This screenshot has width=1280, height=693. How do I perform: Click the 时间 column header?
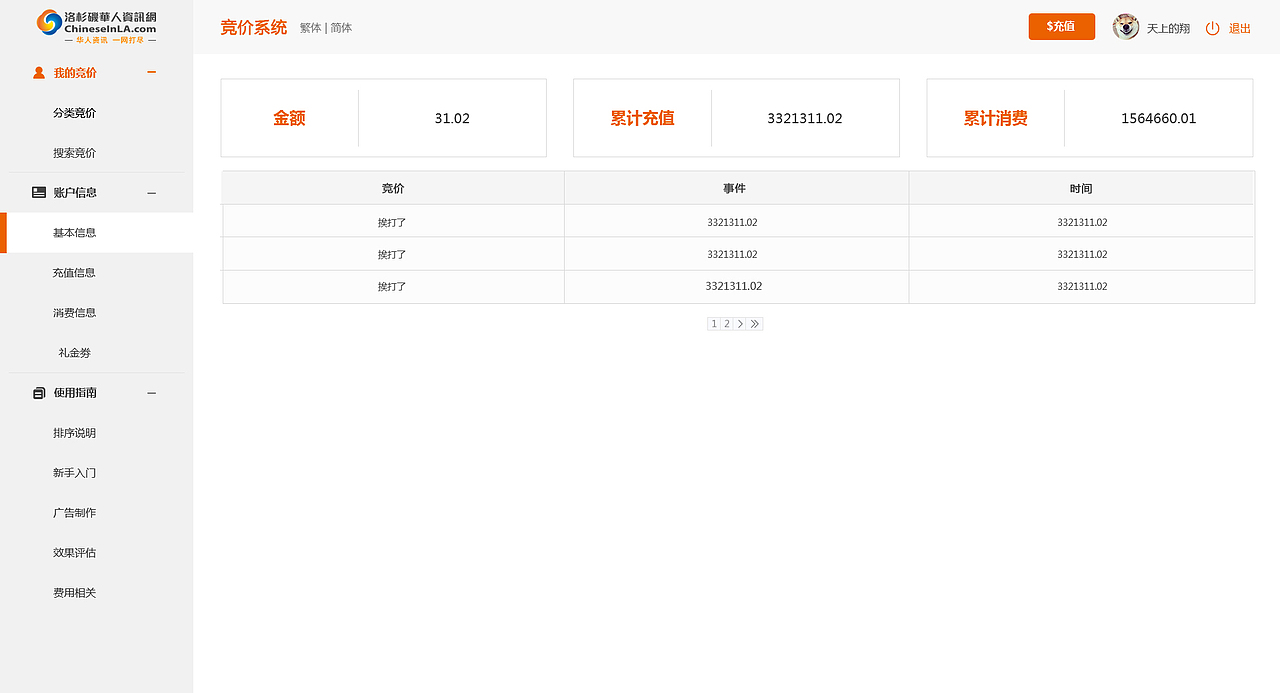coord(1081,188)
